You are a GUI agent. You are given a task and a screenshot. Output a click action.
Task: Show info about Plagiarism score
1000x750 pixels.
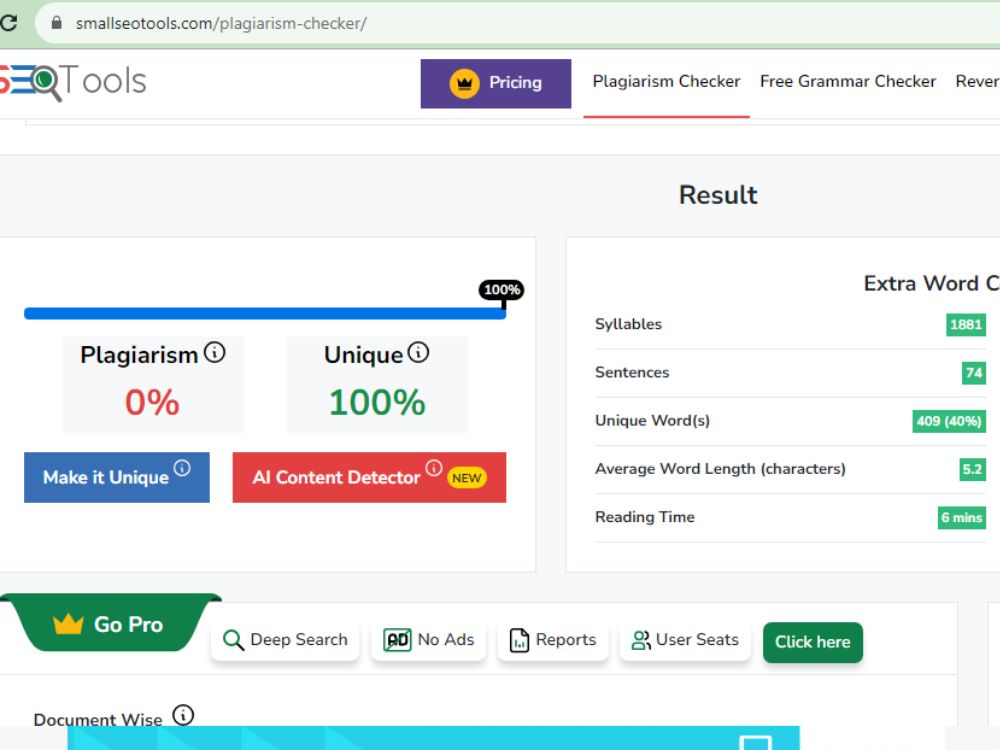[215, 352]
